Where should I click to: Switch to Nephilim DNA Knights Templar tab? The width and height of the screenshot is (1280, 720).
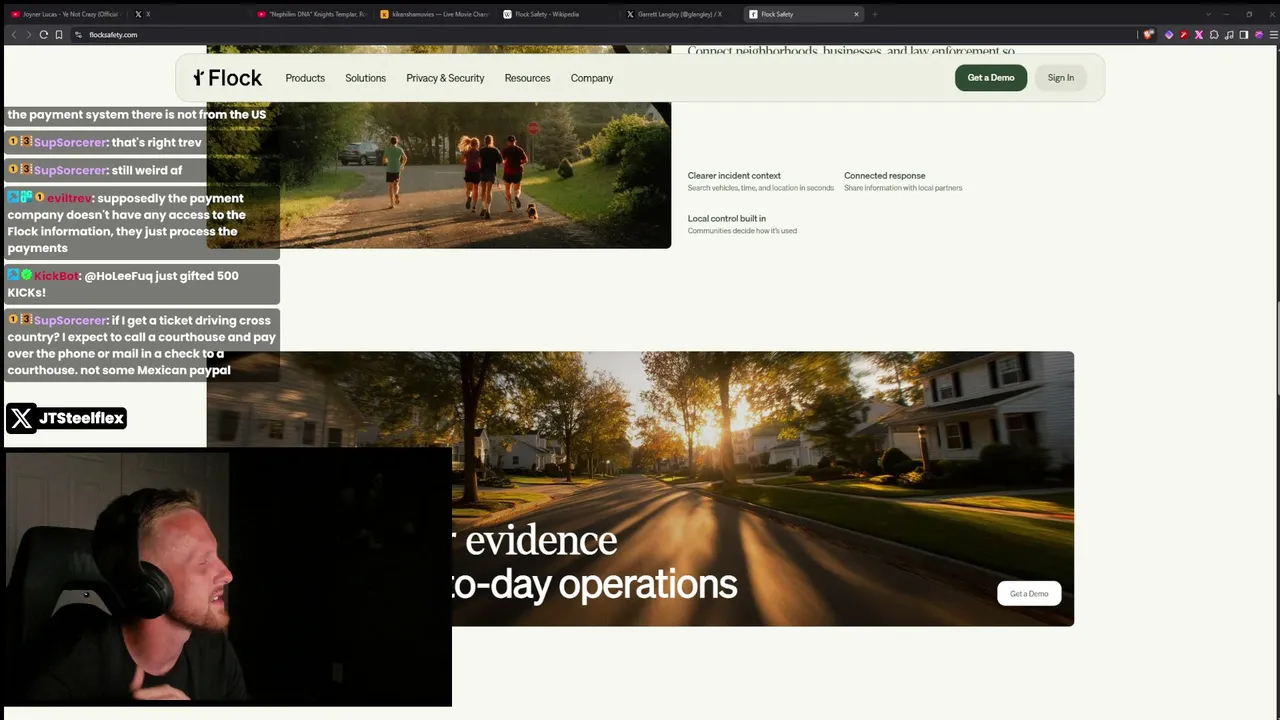tap(312, 14)
